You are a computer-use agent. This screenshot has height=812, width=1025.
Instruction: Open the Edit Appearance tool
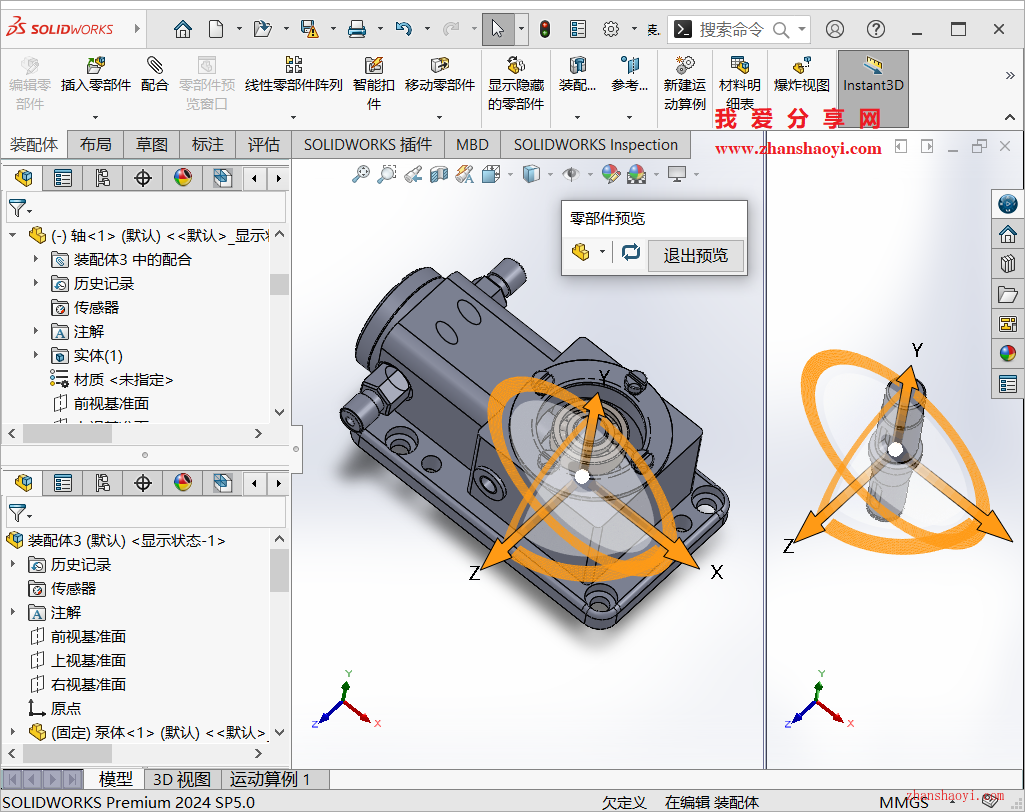[609, 173]
